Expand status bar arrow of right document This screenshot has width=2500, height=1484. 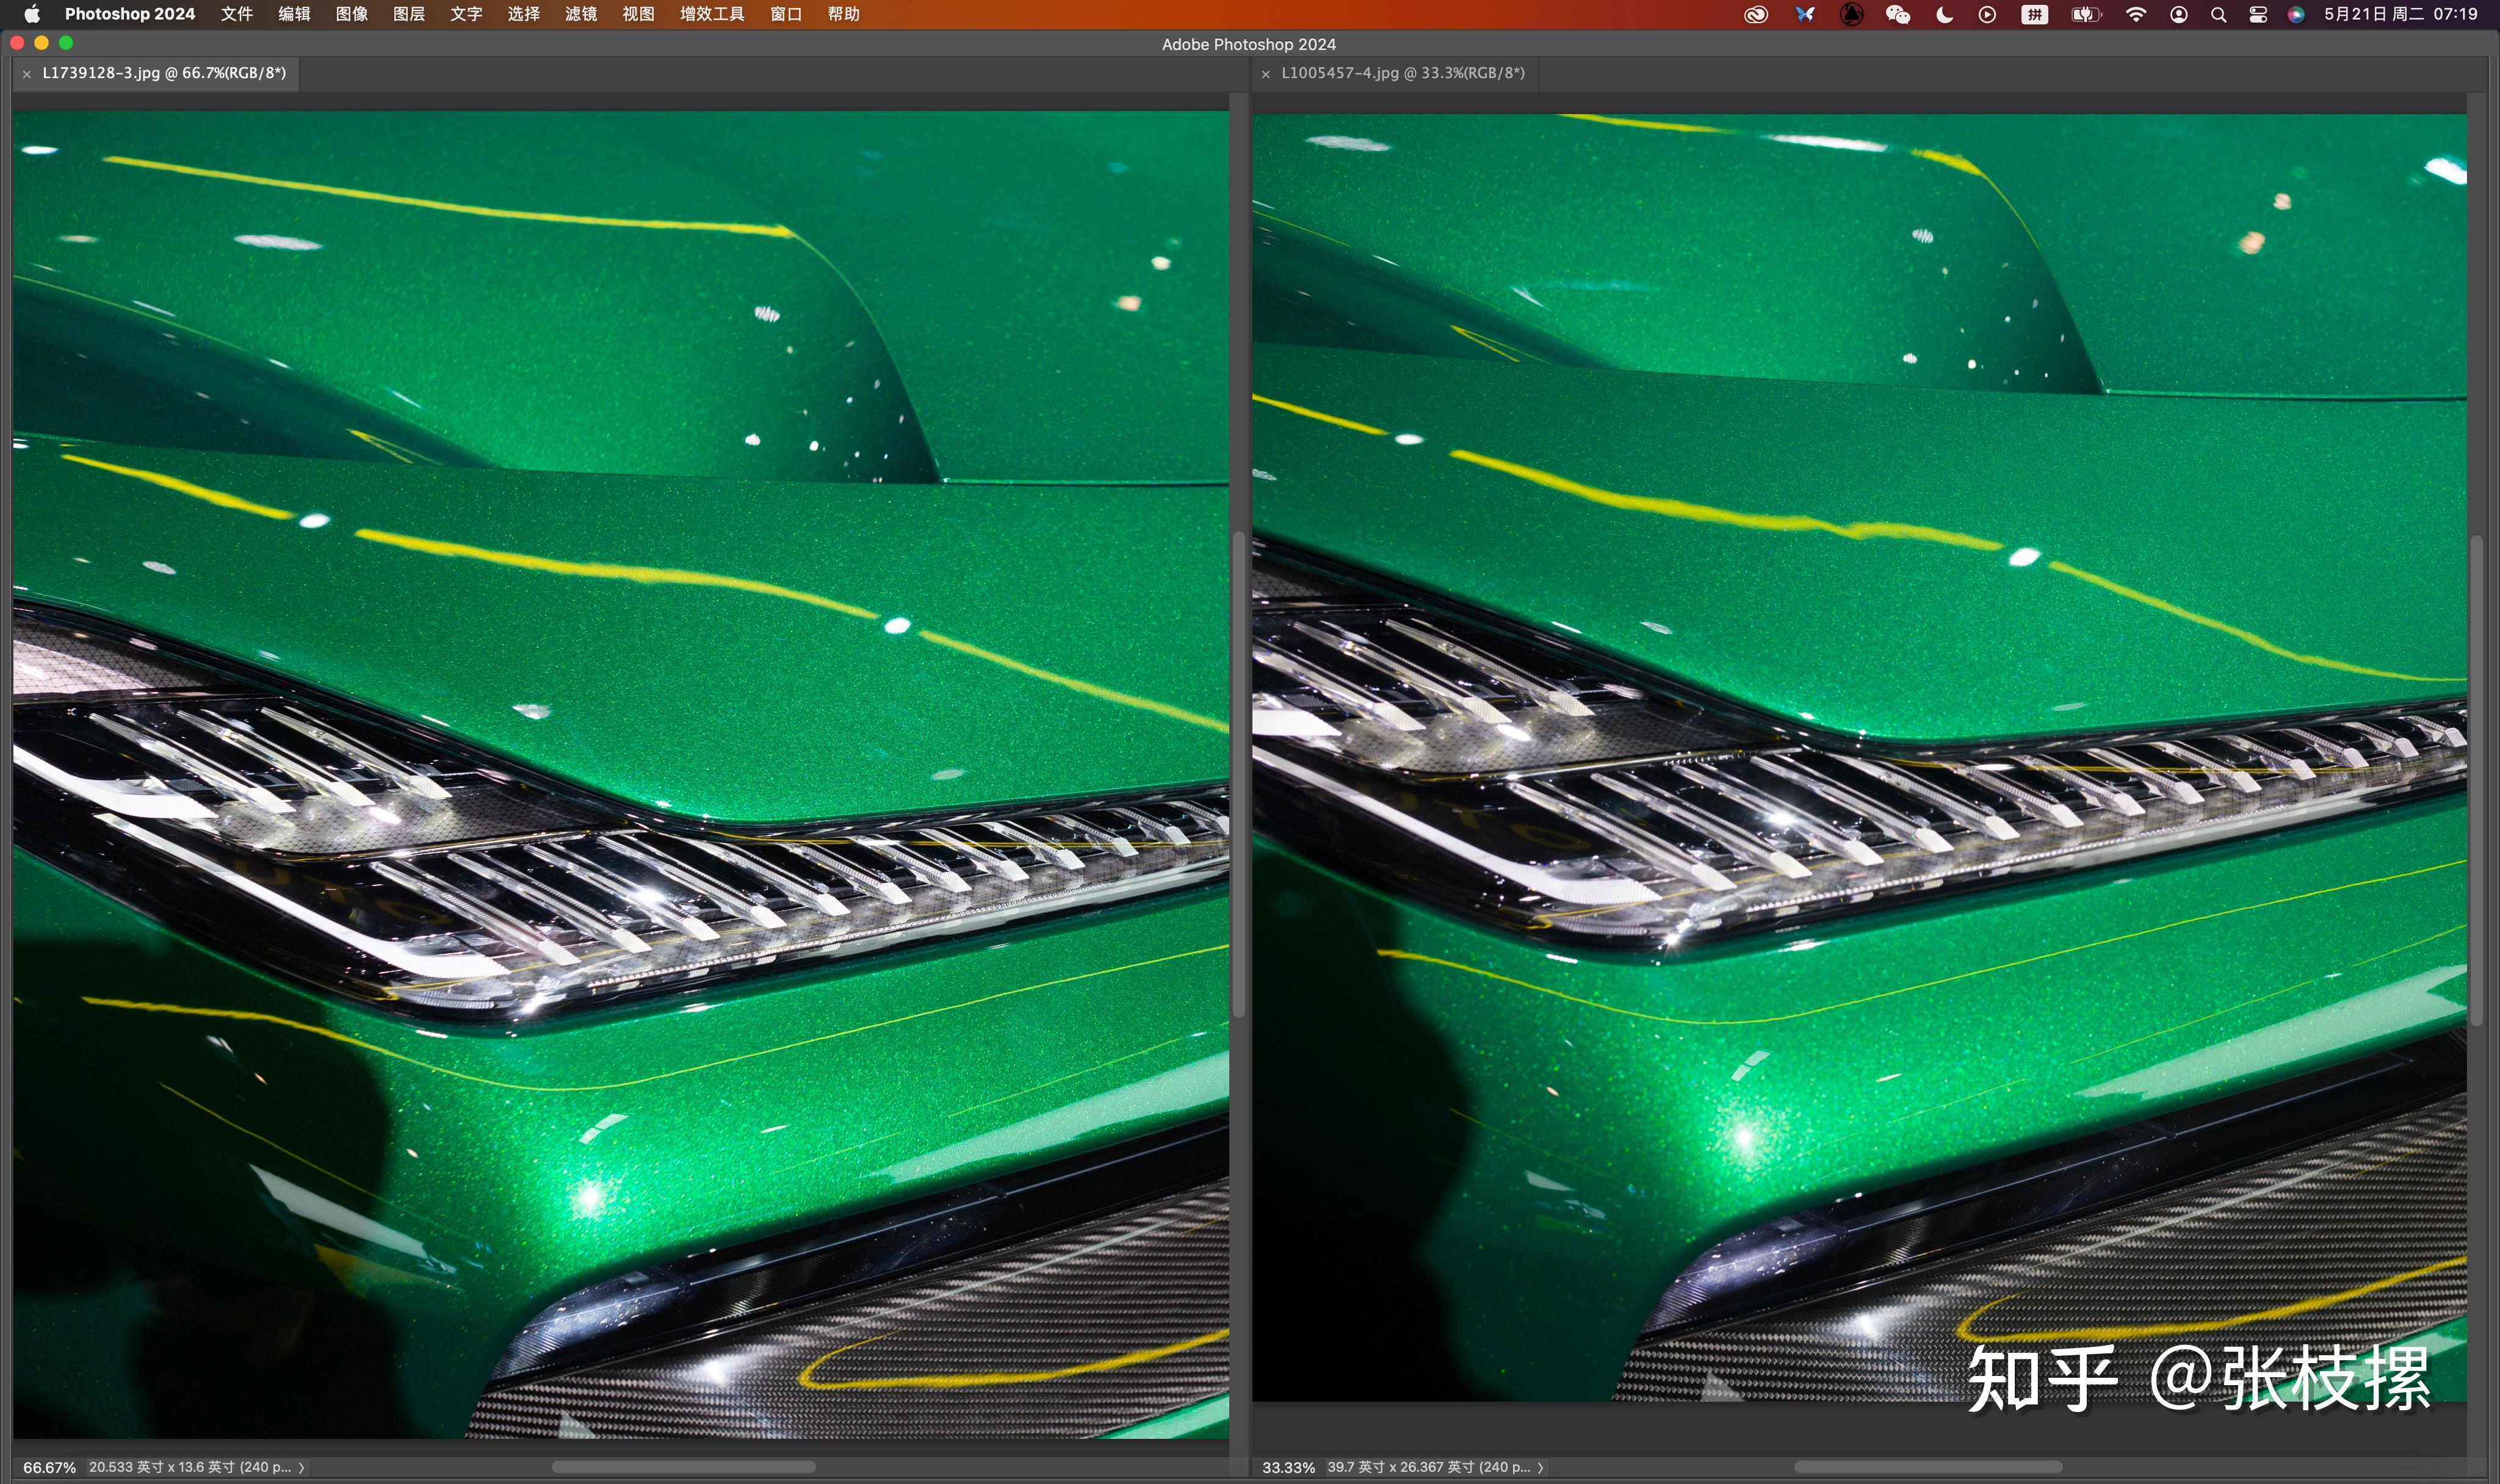[1540, 1467]
